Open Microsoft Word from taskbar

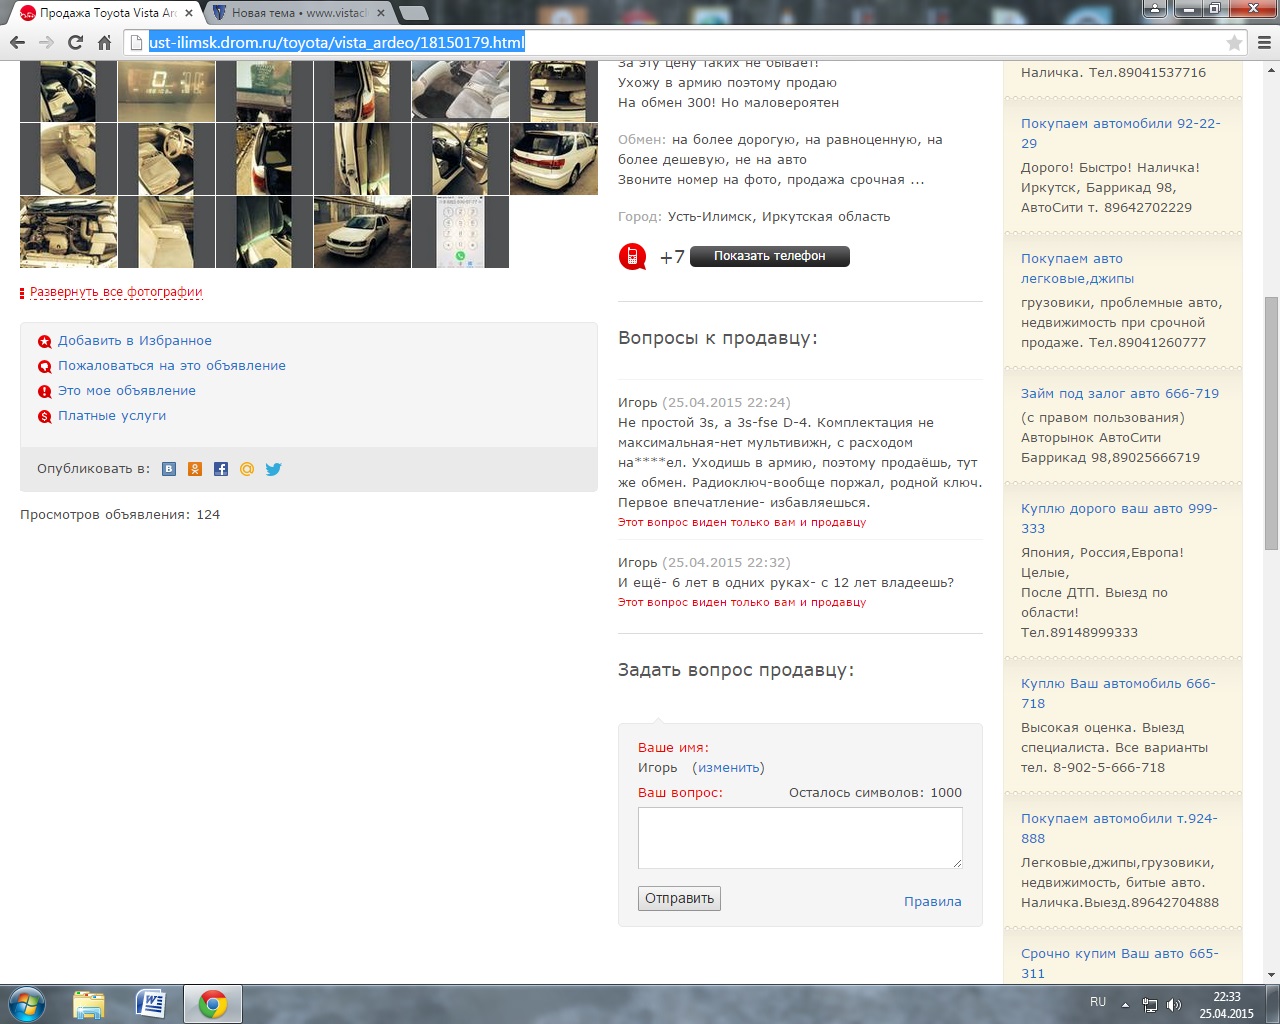150,1004
